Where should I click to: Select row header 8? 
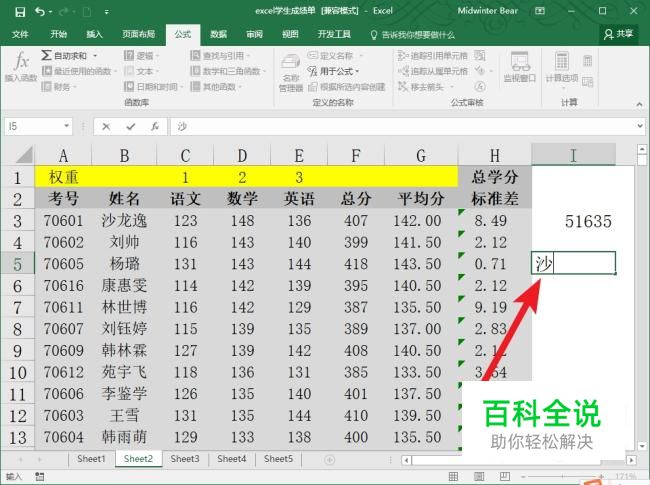pyautogui.click(x=17, y=329)
